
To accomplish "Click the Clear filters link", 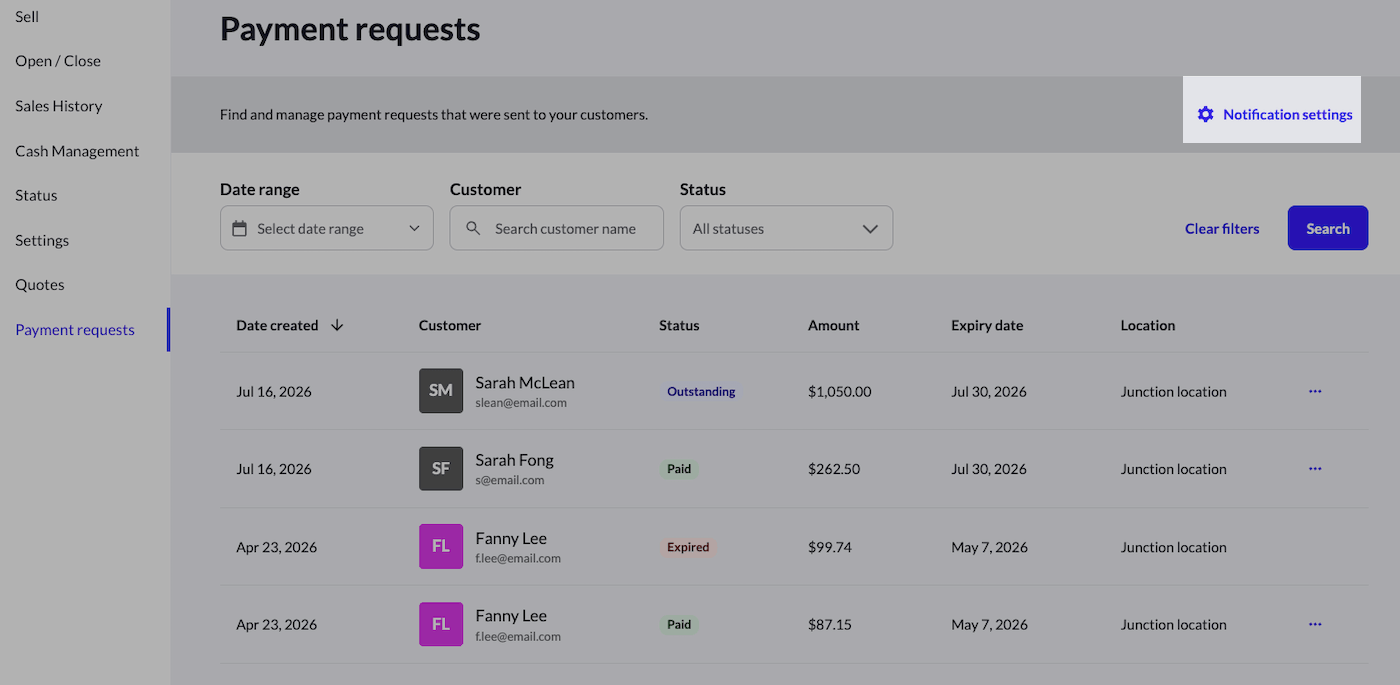I will 1222,229.
